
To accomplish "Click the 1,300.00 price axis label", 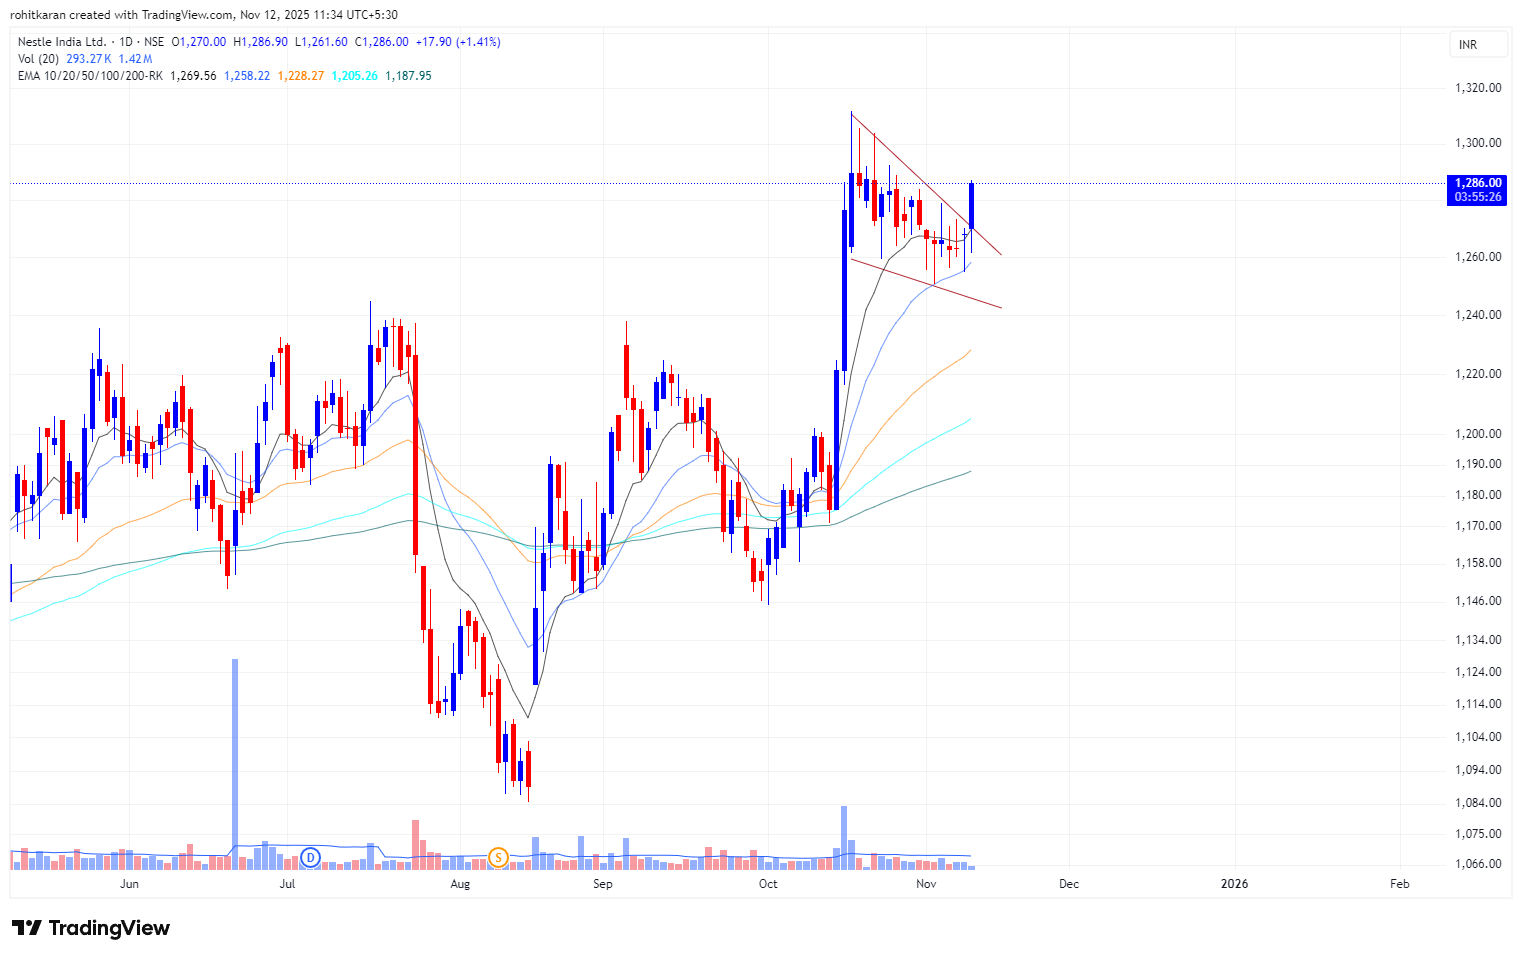I will pyautogui.click(x=1478, y=143).
